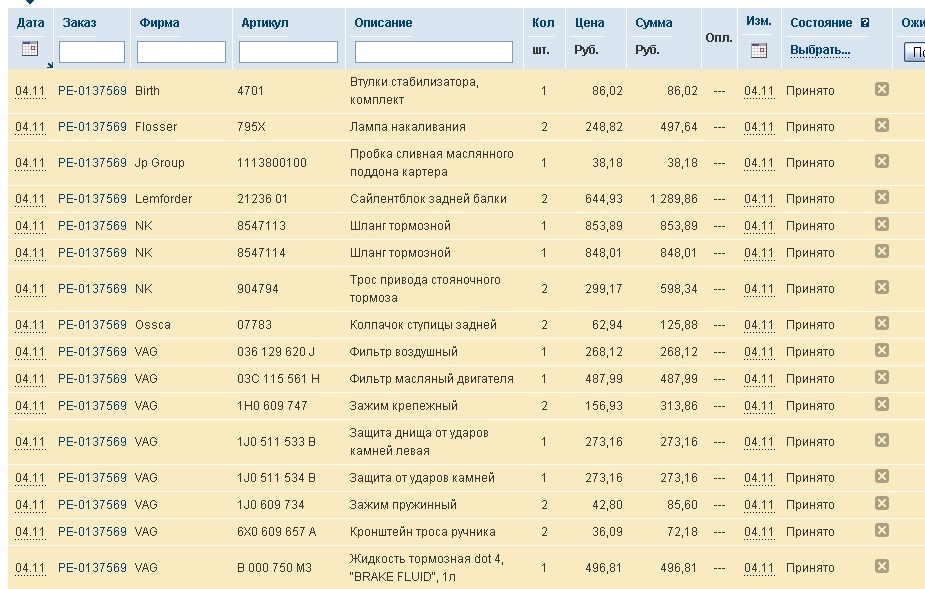Sort table by Фирма column
Screen dimensions: 925x589
coord(160,22)
